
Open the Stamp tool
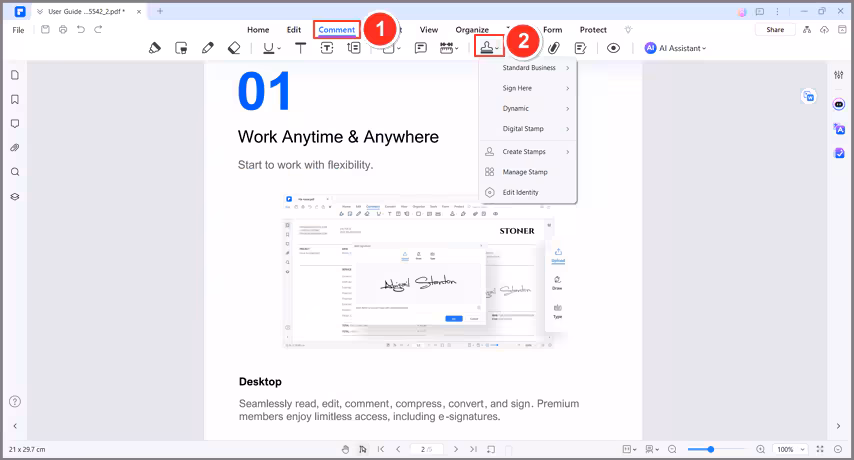tap(487, 48)
